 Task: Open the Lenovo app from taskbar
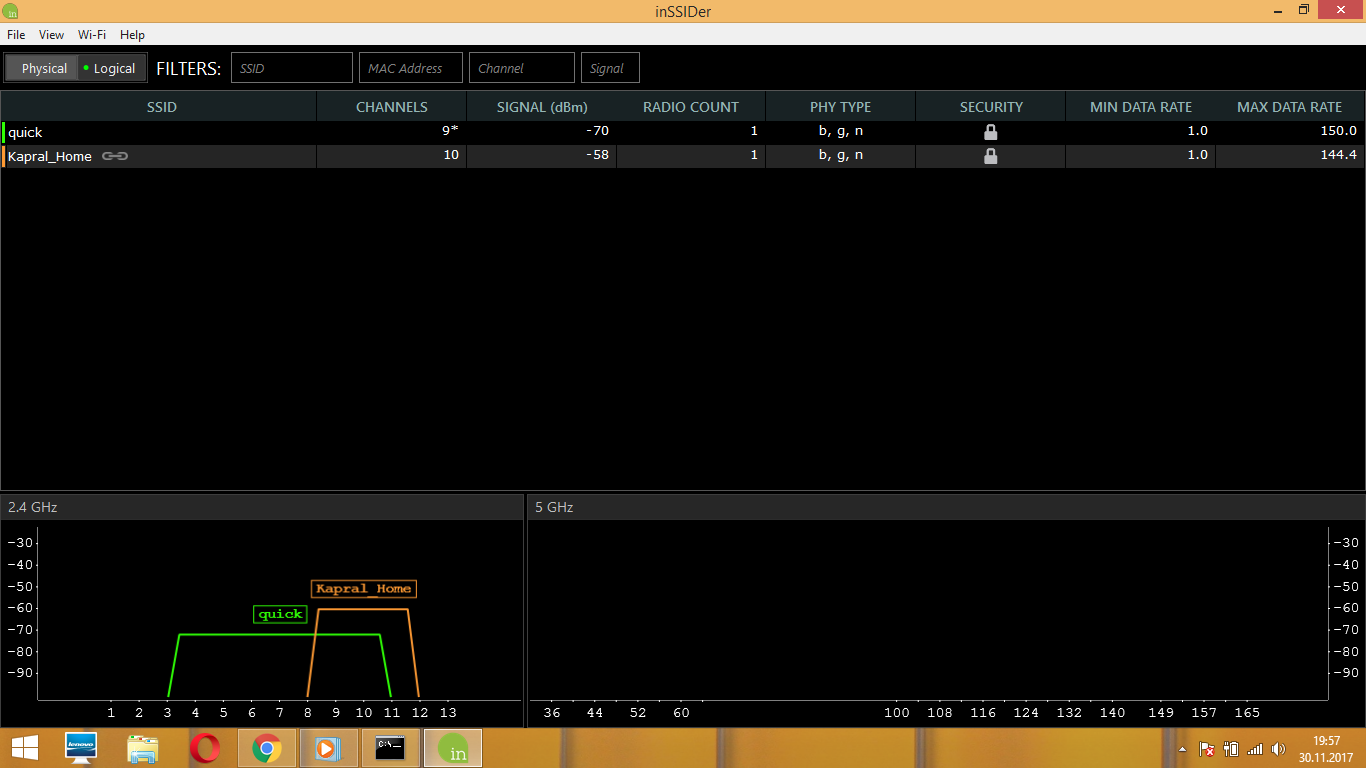80,748
